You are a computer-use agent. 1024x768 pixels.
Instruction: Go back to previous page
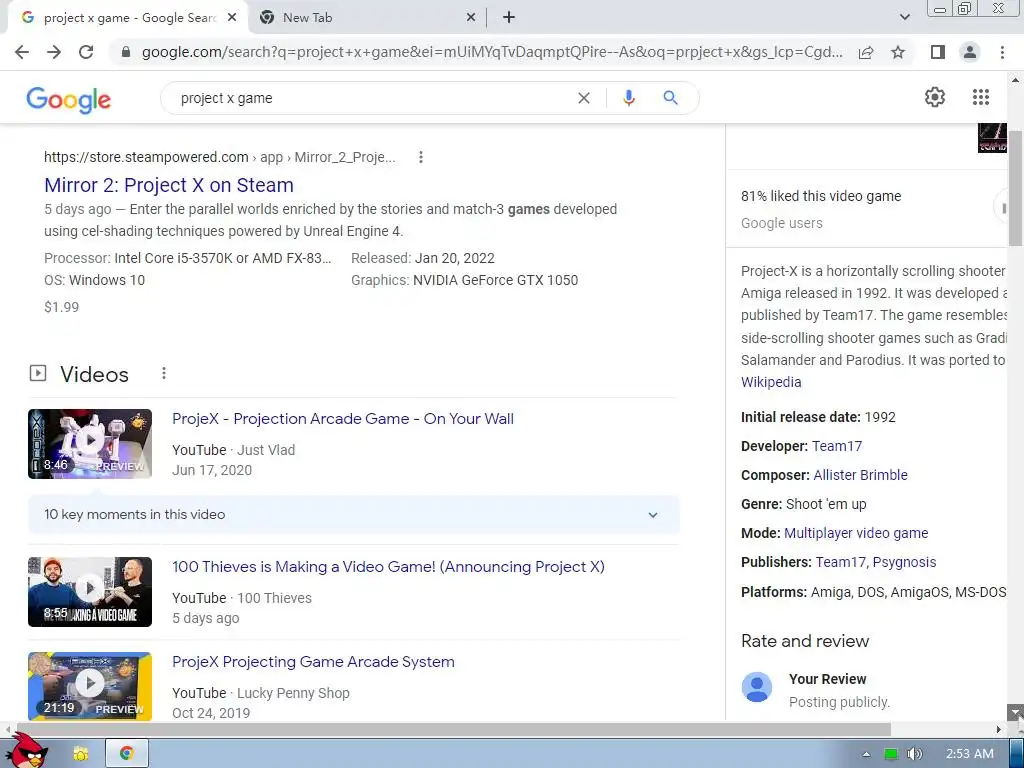point(22,52)
